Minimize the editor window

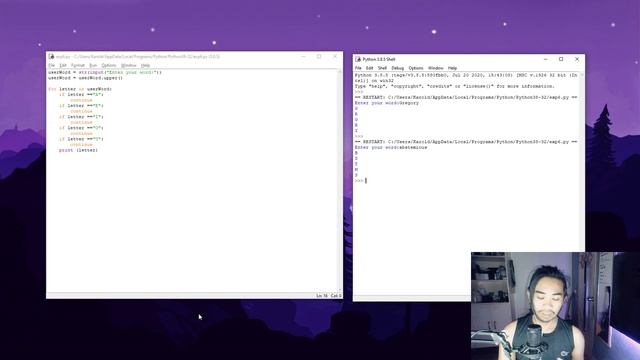pyautogui.click(x=303, y=56)
